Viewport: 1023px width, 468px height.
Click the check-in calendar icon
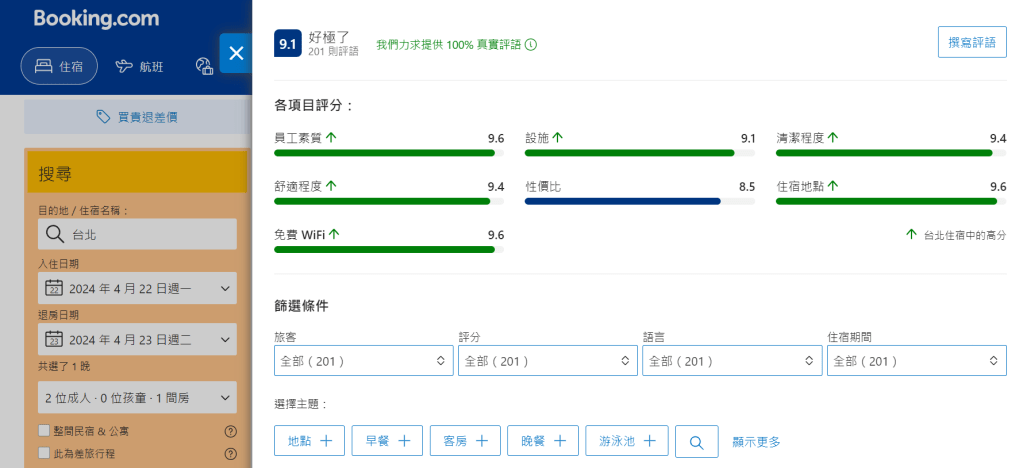click(x=54, y=290)
